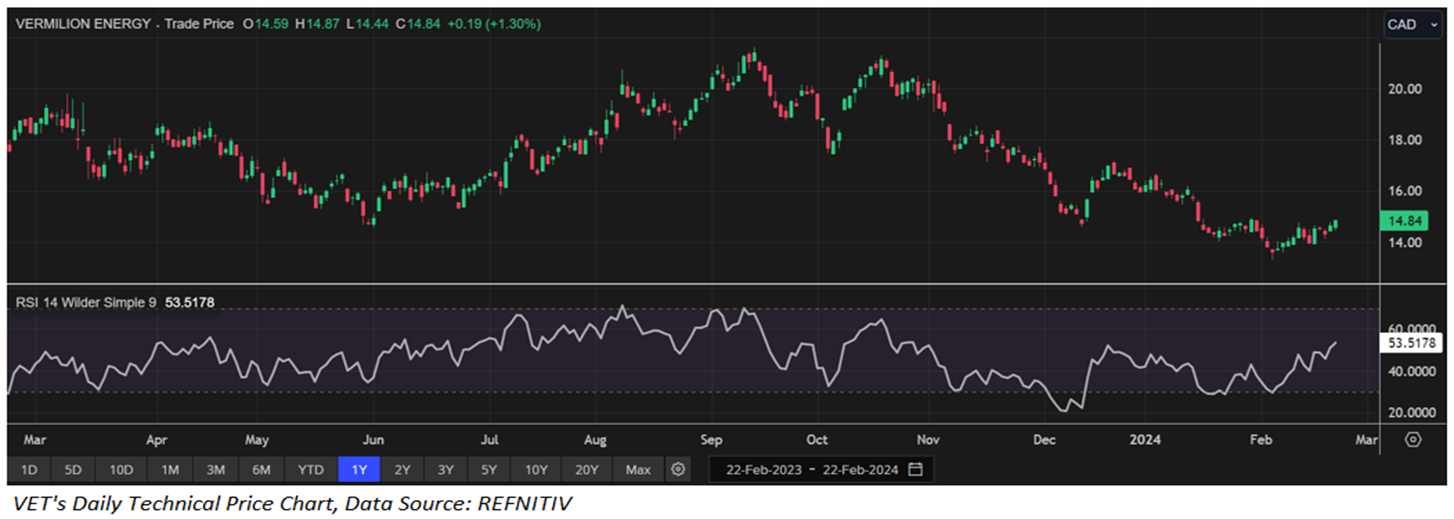
Task: Click the 16.00 price axis label
Action: click(x=1404, y=191)
